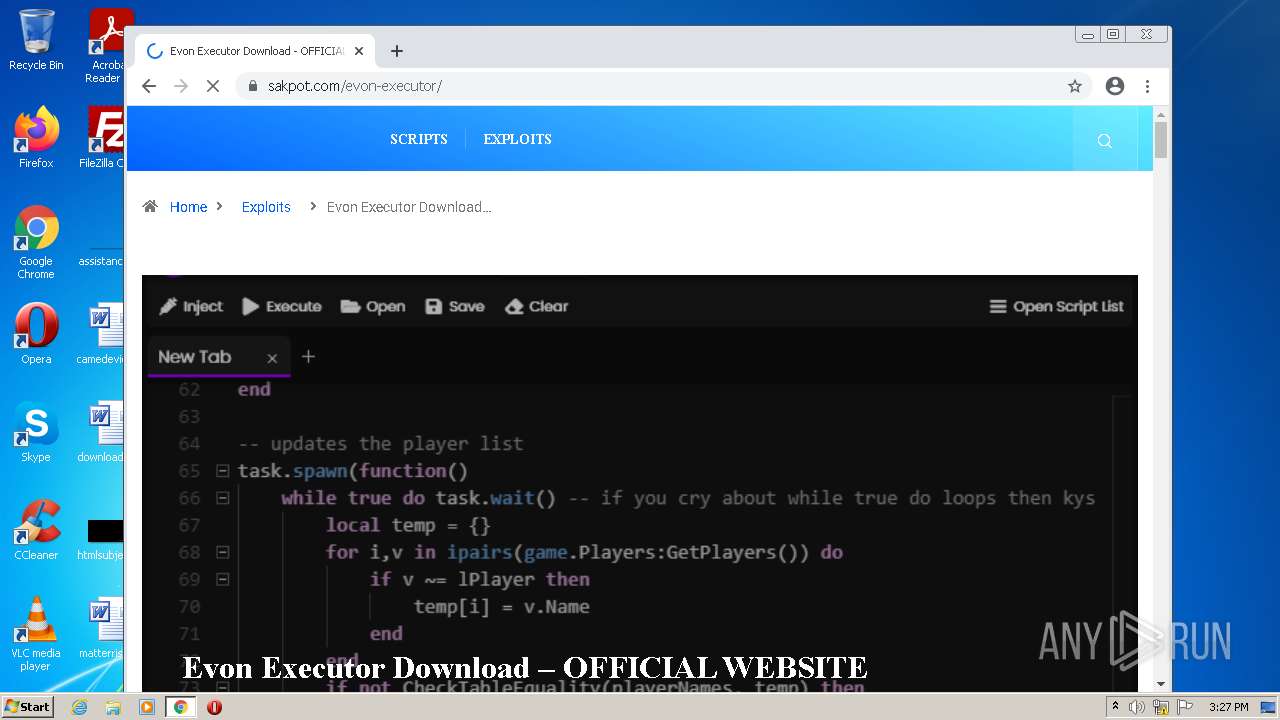Click Execute button in executor image
Viewport: 1280px width, 720px height.
click(x=282, y=307)
